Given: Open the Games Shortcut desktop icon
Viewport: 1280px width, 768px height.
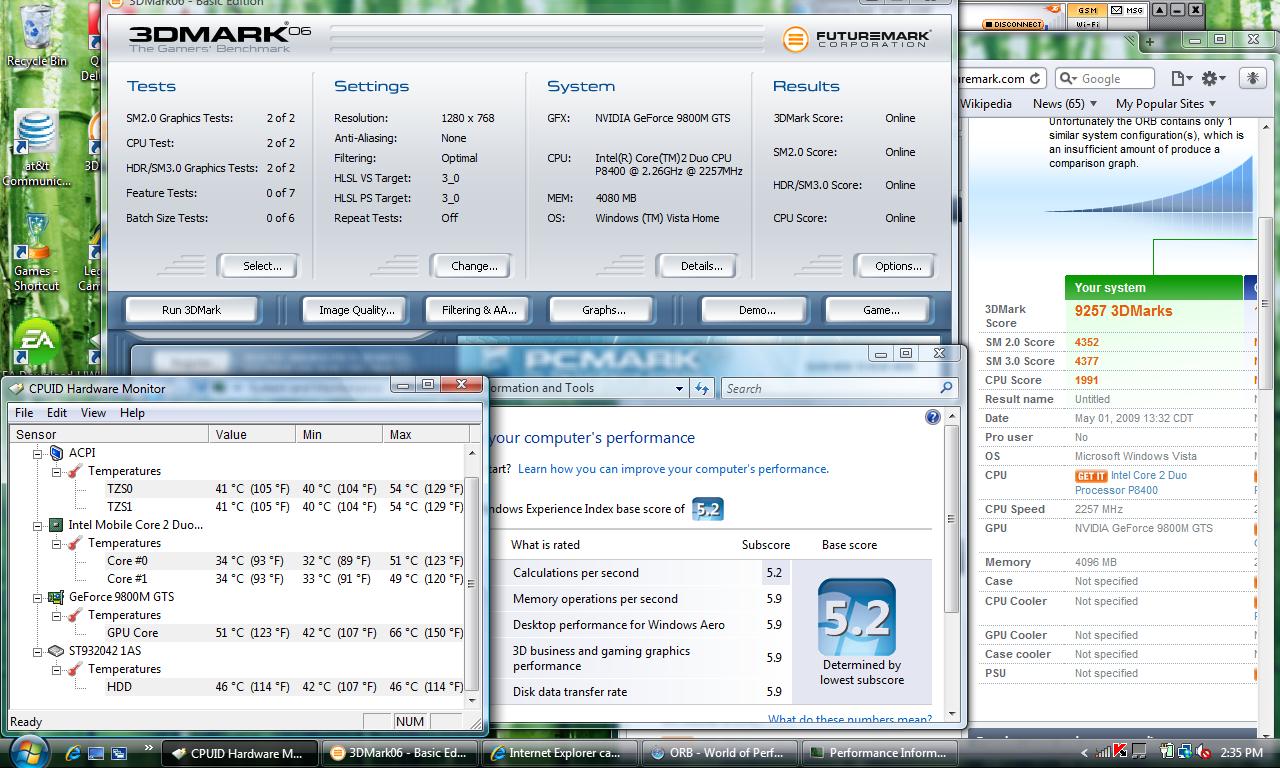Looking at the screenshot, I should tap(36, 253).
